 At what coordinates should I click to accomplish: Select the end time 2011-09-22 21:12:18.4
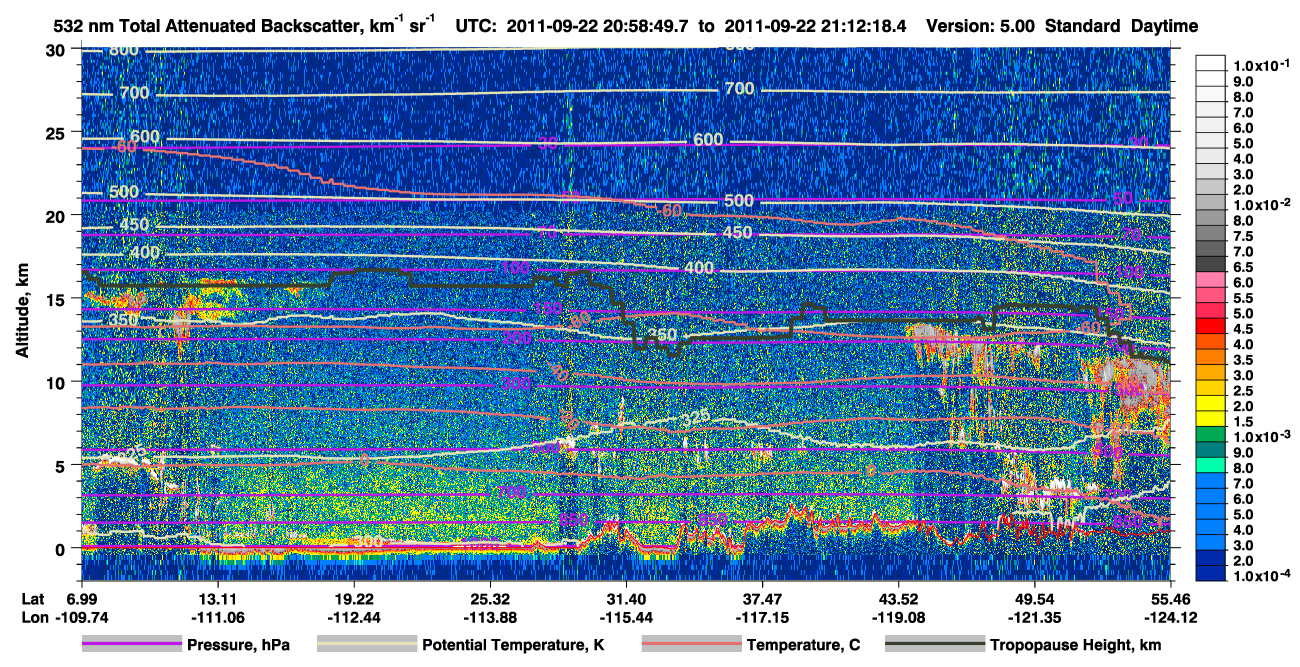pyautogui.click(x=816, y=26)
